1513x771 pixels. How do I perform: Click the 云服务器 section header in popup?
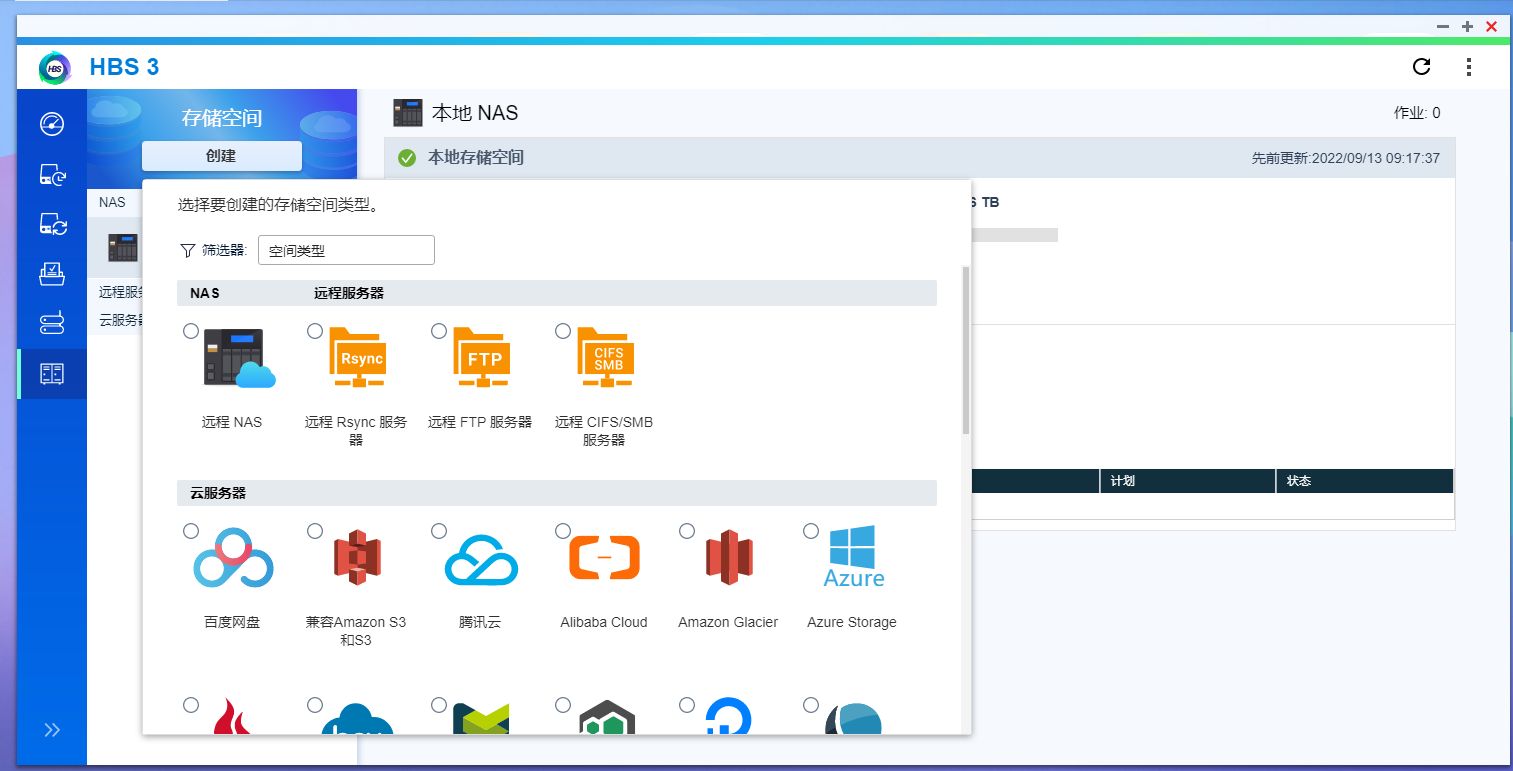click(x=218, y=493)
